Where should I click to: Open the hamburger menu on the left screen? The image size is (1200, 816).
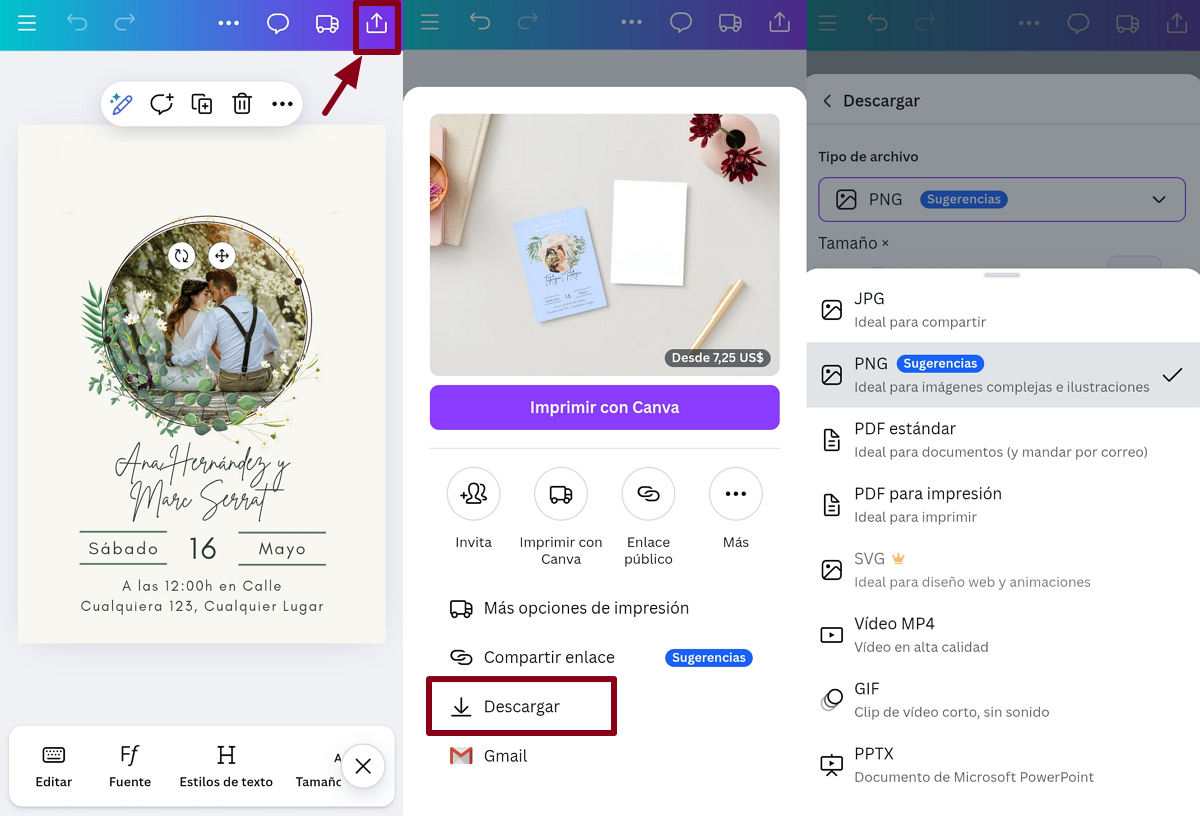[27, 23]
